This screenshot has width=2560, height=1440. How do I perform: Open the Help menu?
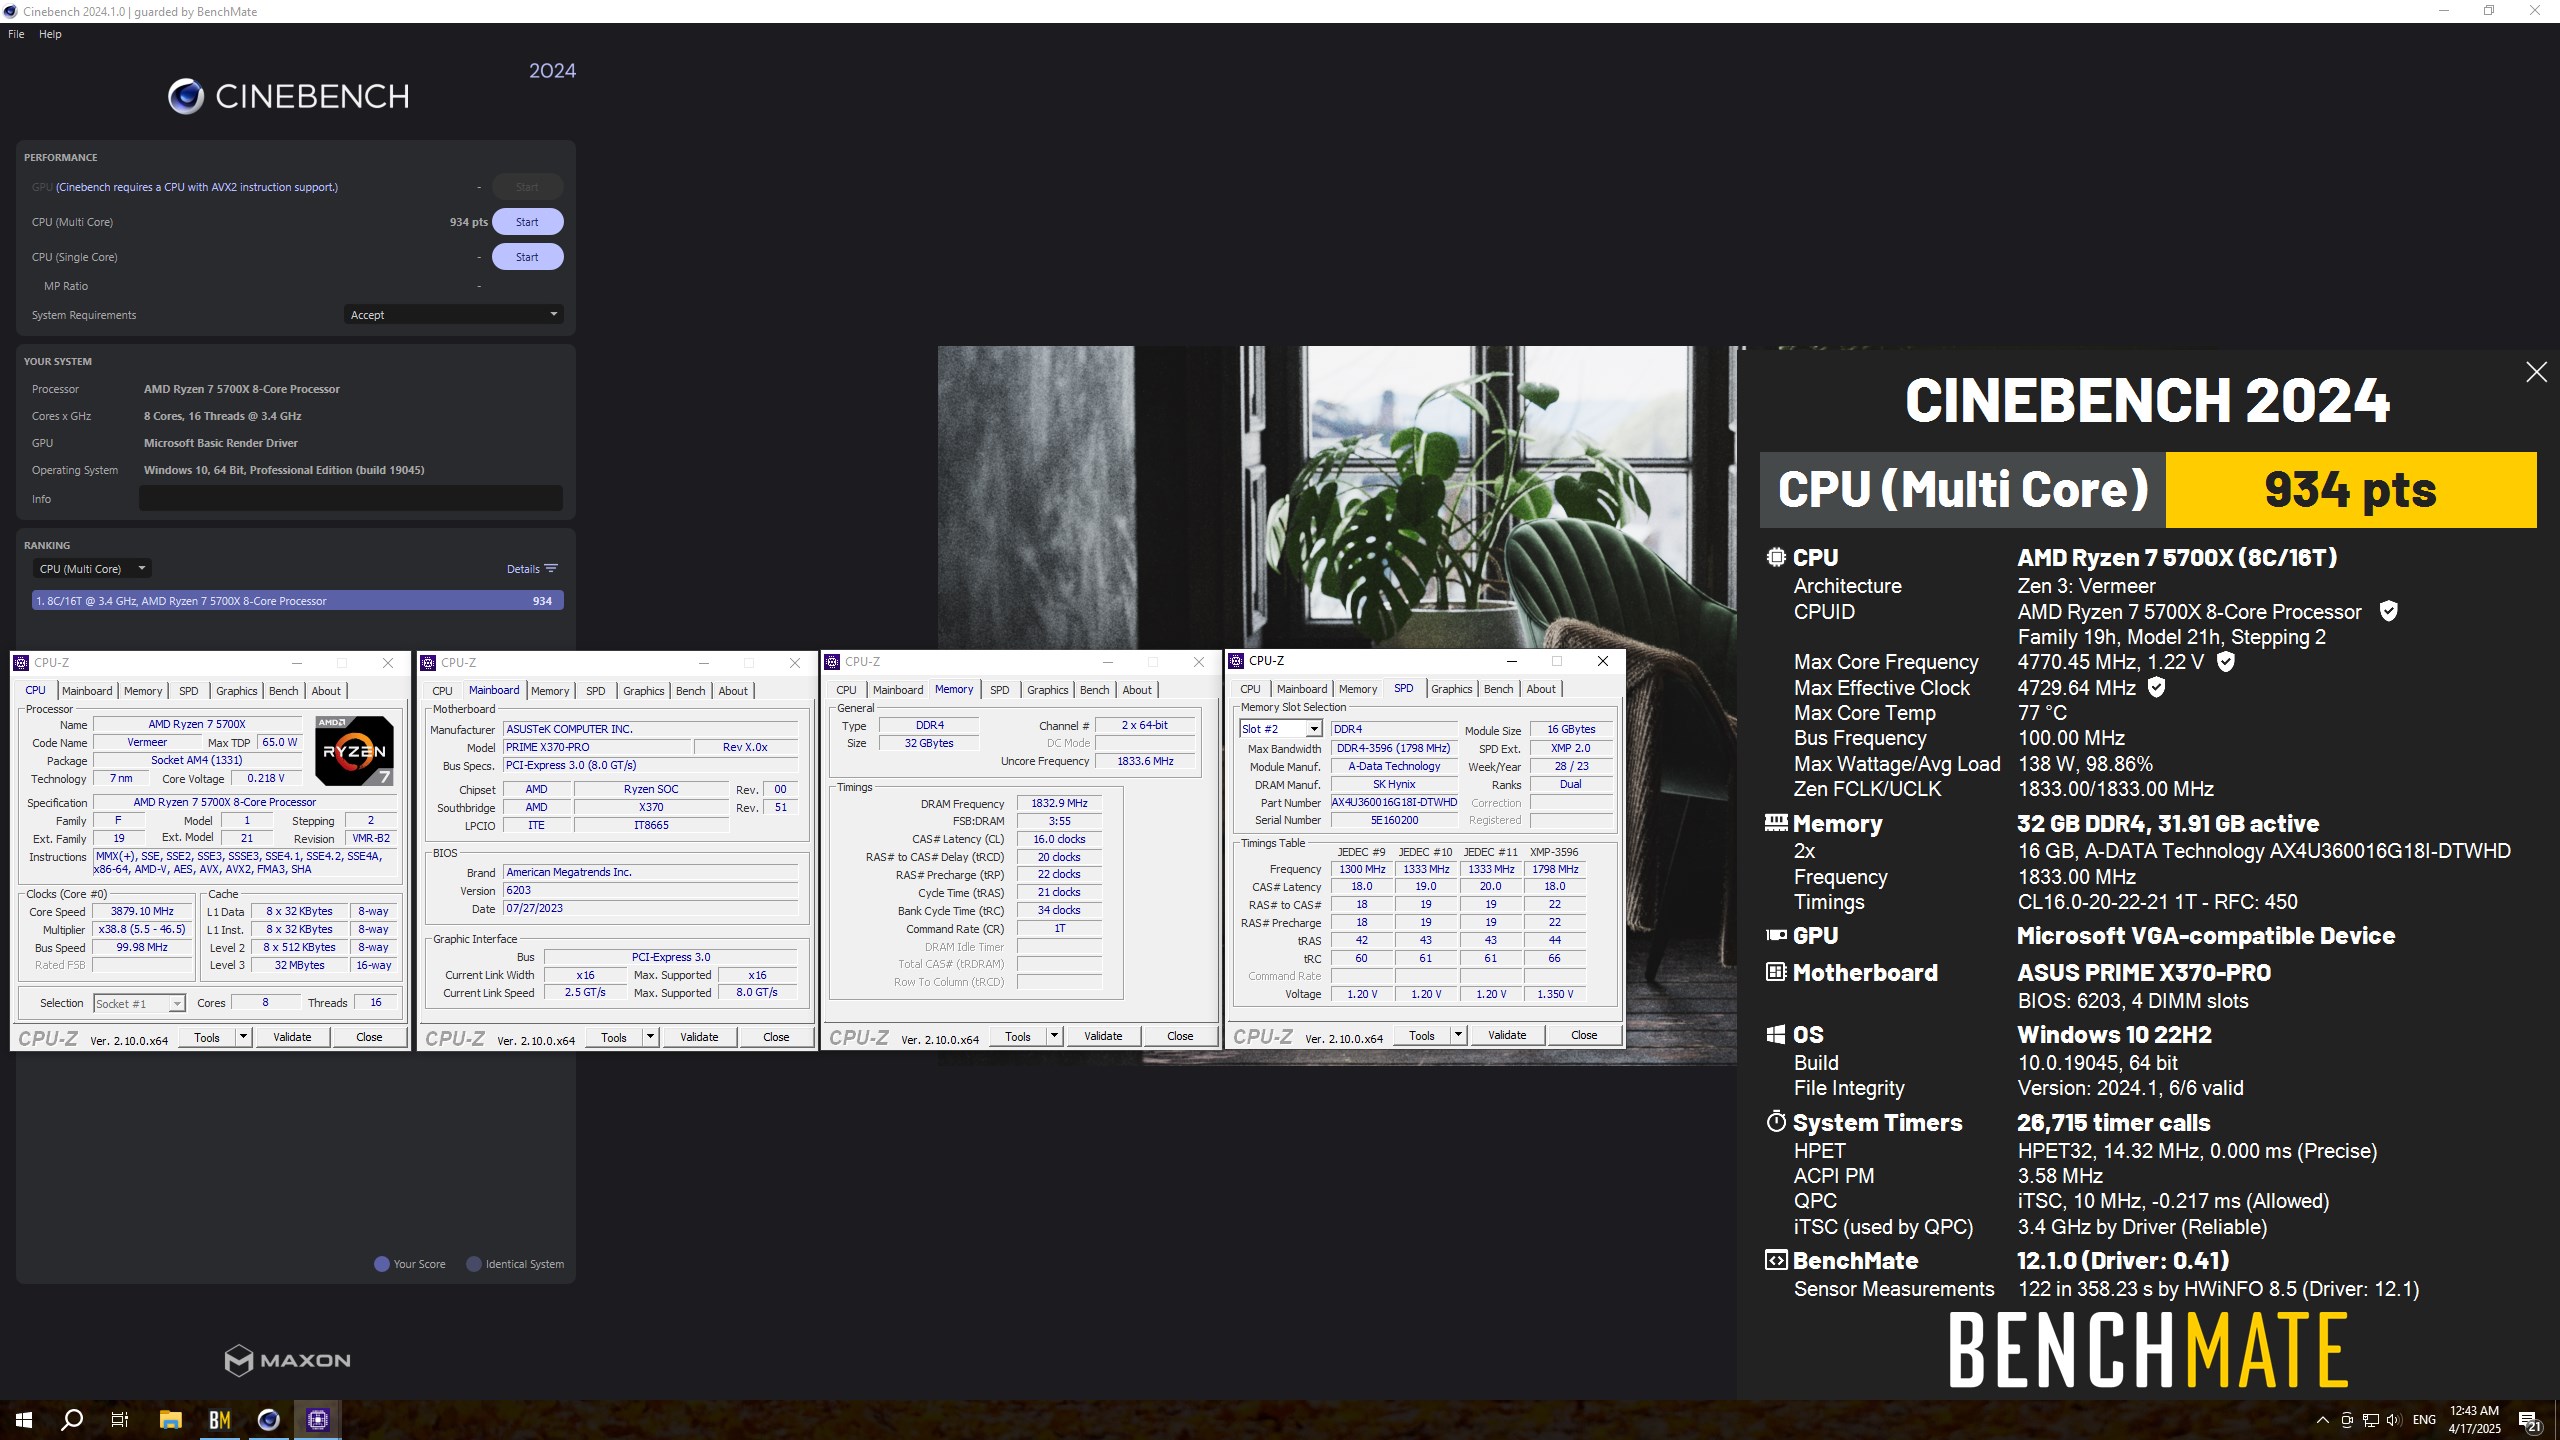[x=50, y=34]
